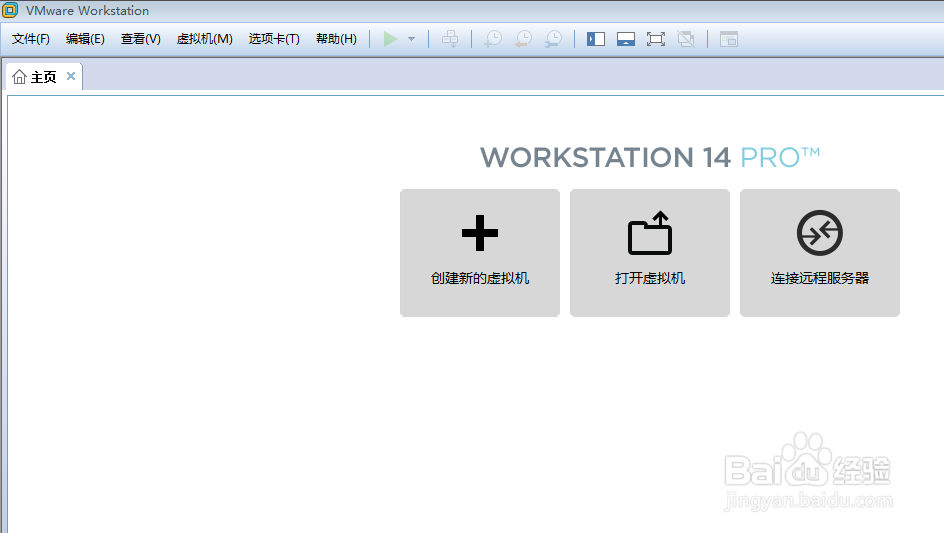Click the green power-on play icon
The height and width of the screenshot is (533, 944).
coord(390,39)
